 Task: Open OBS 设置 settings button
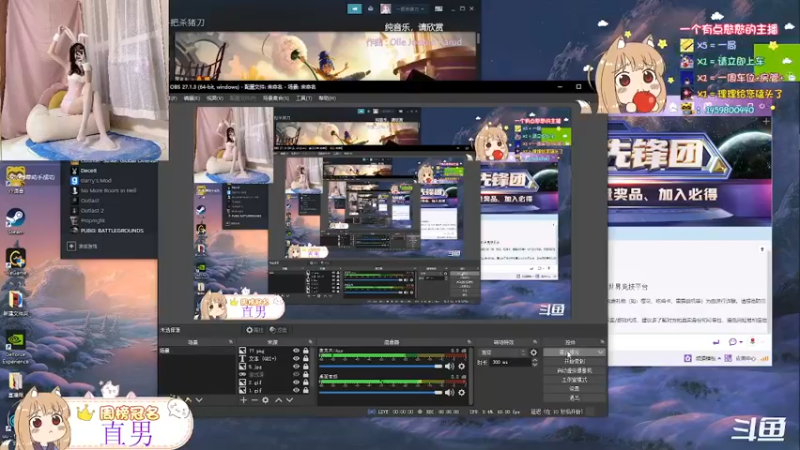[x=574, y=389]
